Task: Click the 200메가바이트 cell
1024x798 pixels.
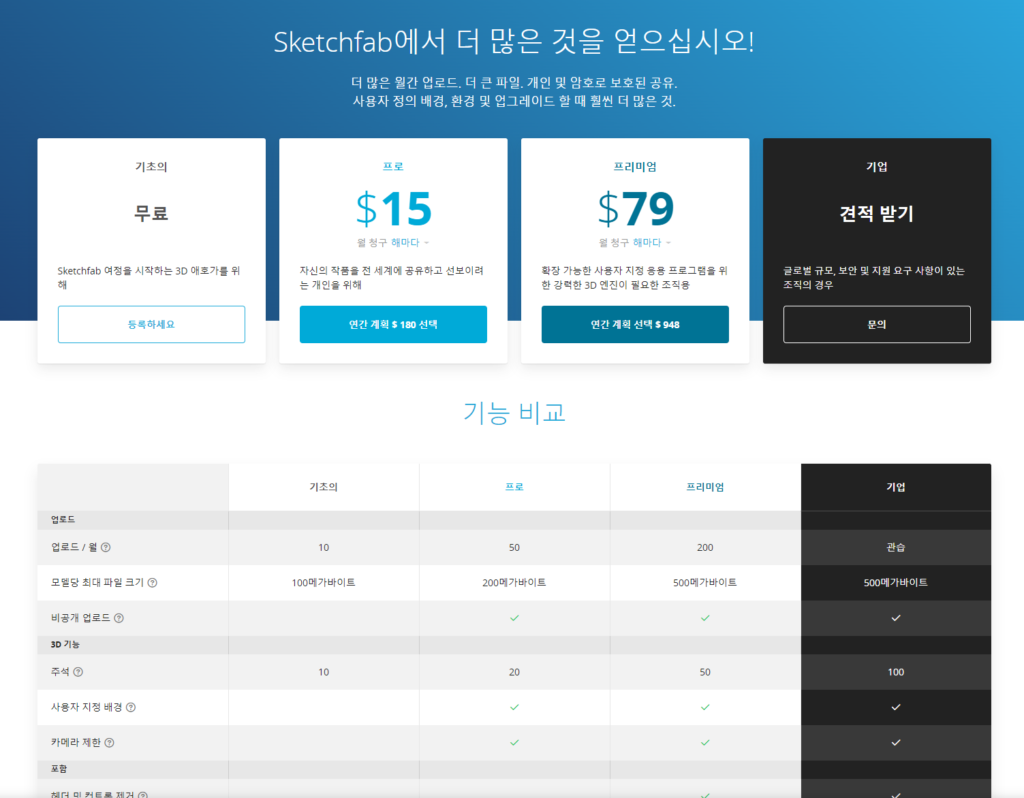Action: [x=515, y=583]
